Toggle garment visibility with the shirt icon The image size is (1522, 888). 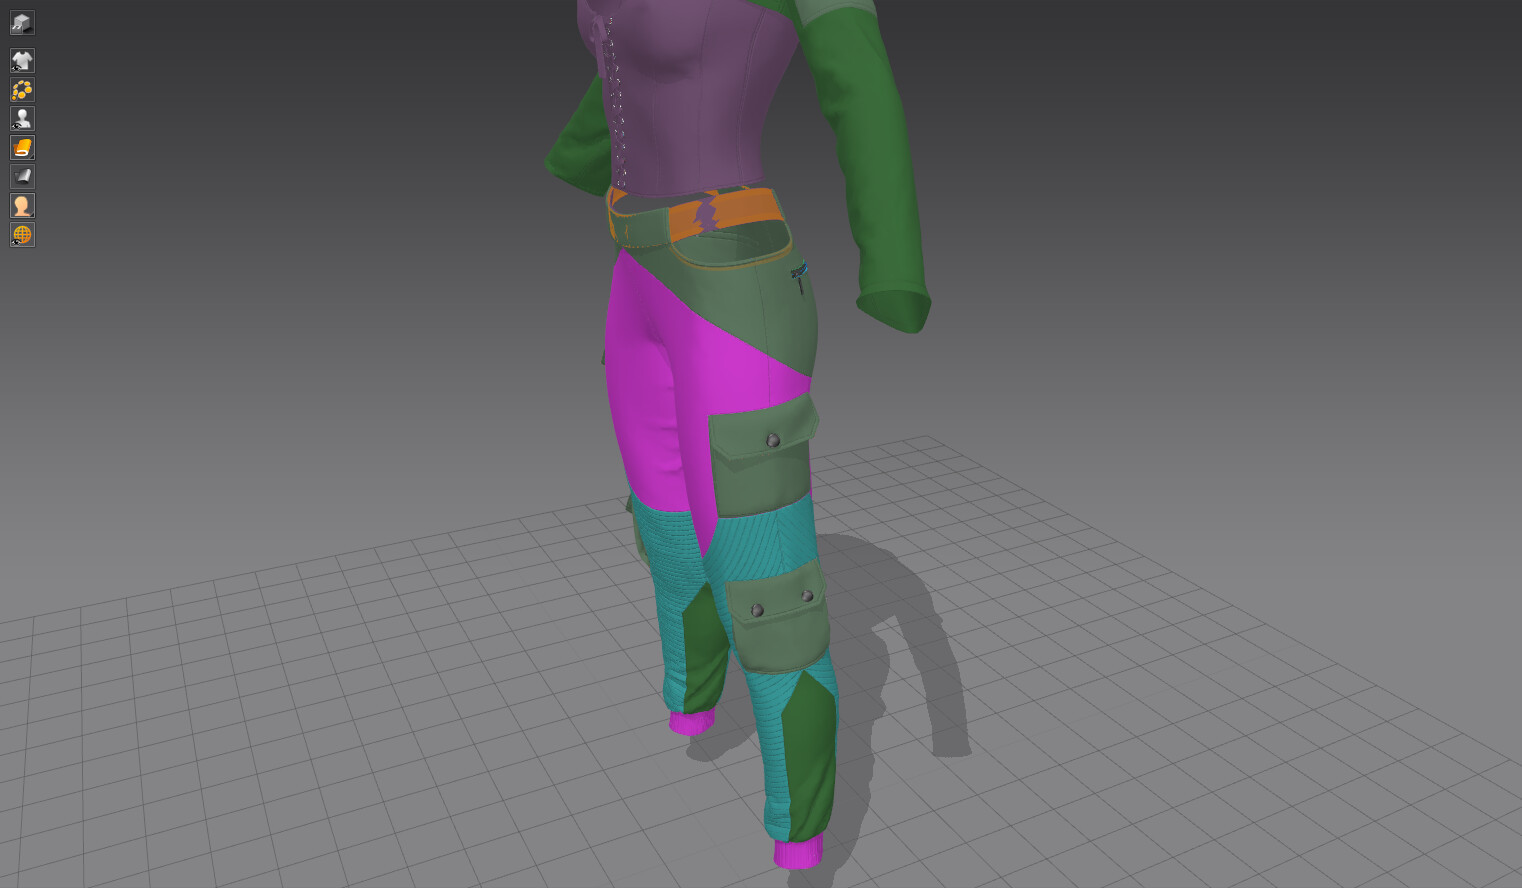(22, 61)
